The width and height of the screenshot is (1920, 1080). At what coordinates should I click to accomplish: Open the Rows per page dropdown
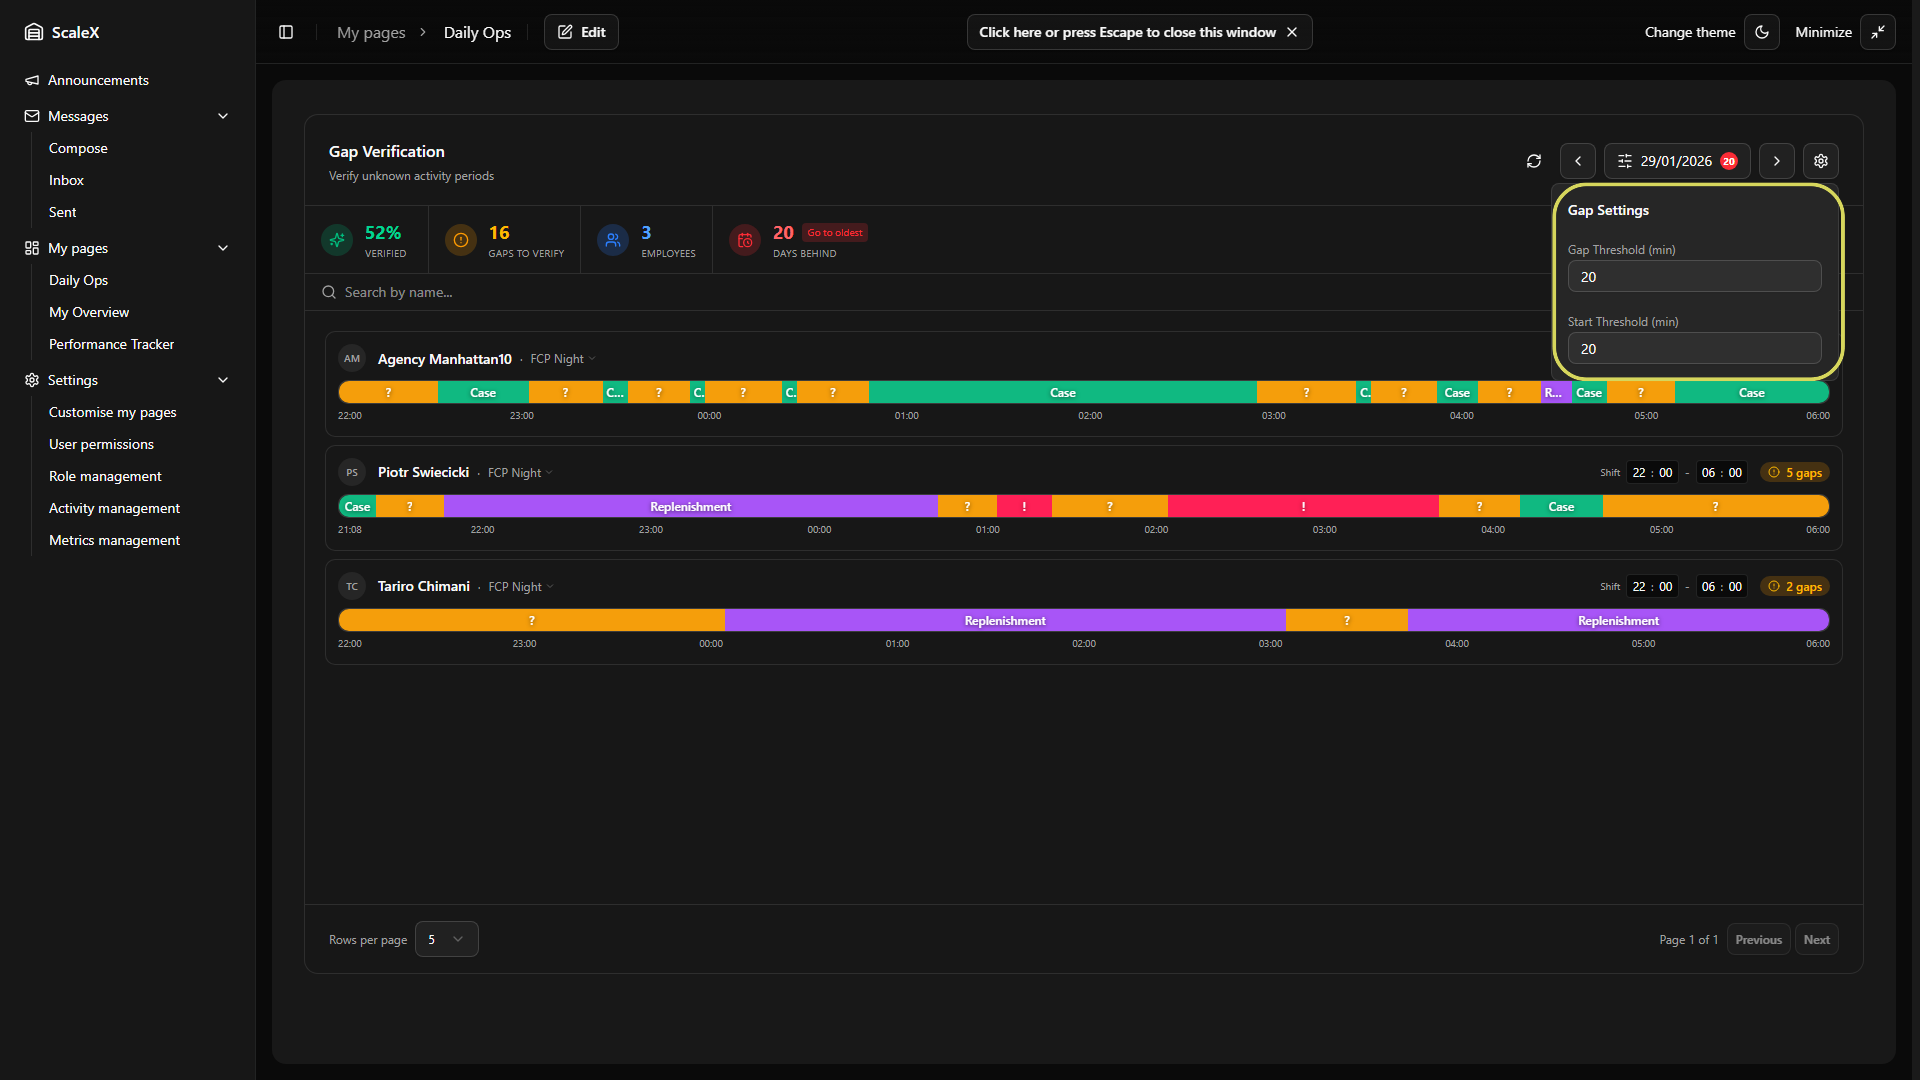click(446, 939)
